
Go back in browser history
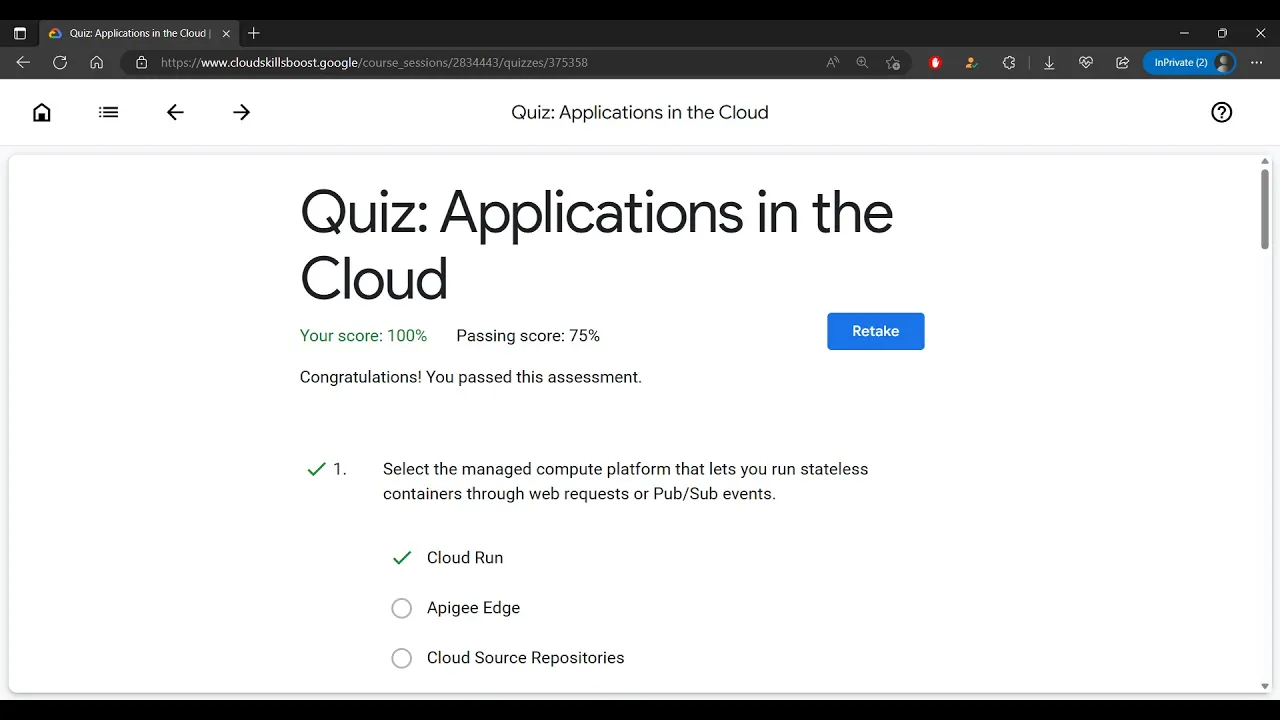(23, 62)
